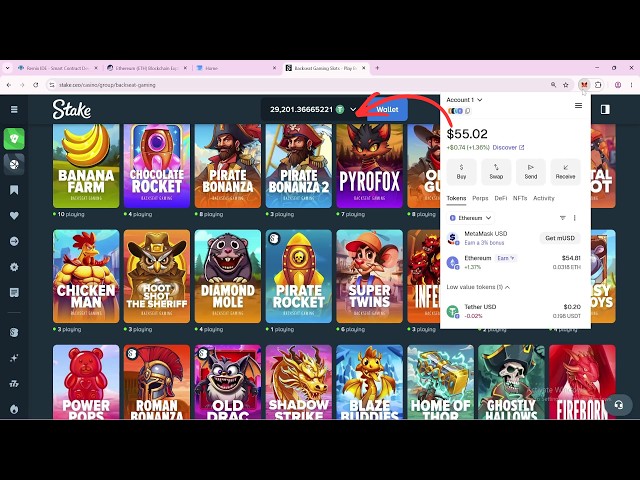Click the Receive button in MetaMask
Screen dimensions: 640x480
[x=565, y=172]
